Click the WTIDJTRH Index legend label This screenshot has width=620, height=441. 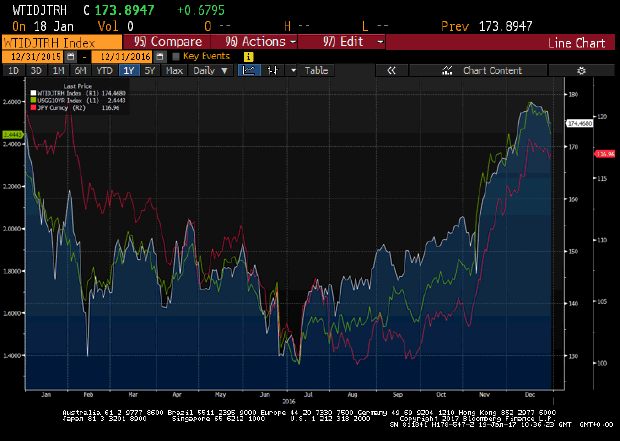pos(59,93)
